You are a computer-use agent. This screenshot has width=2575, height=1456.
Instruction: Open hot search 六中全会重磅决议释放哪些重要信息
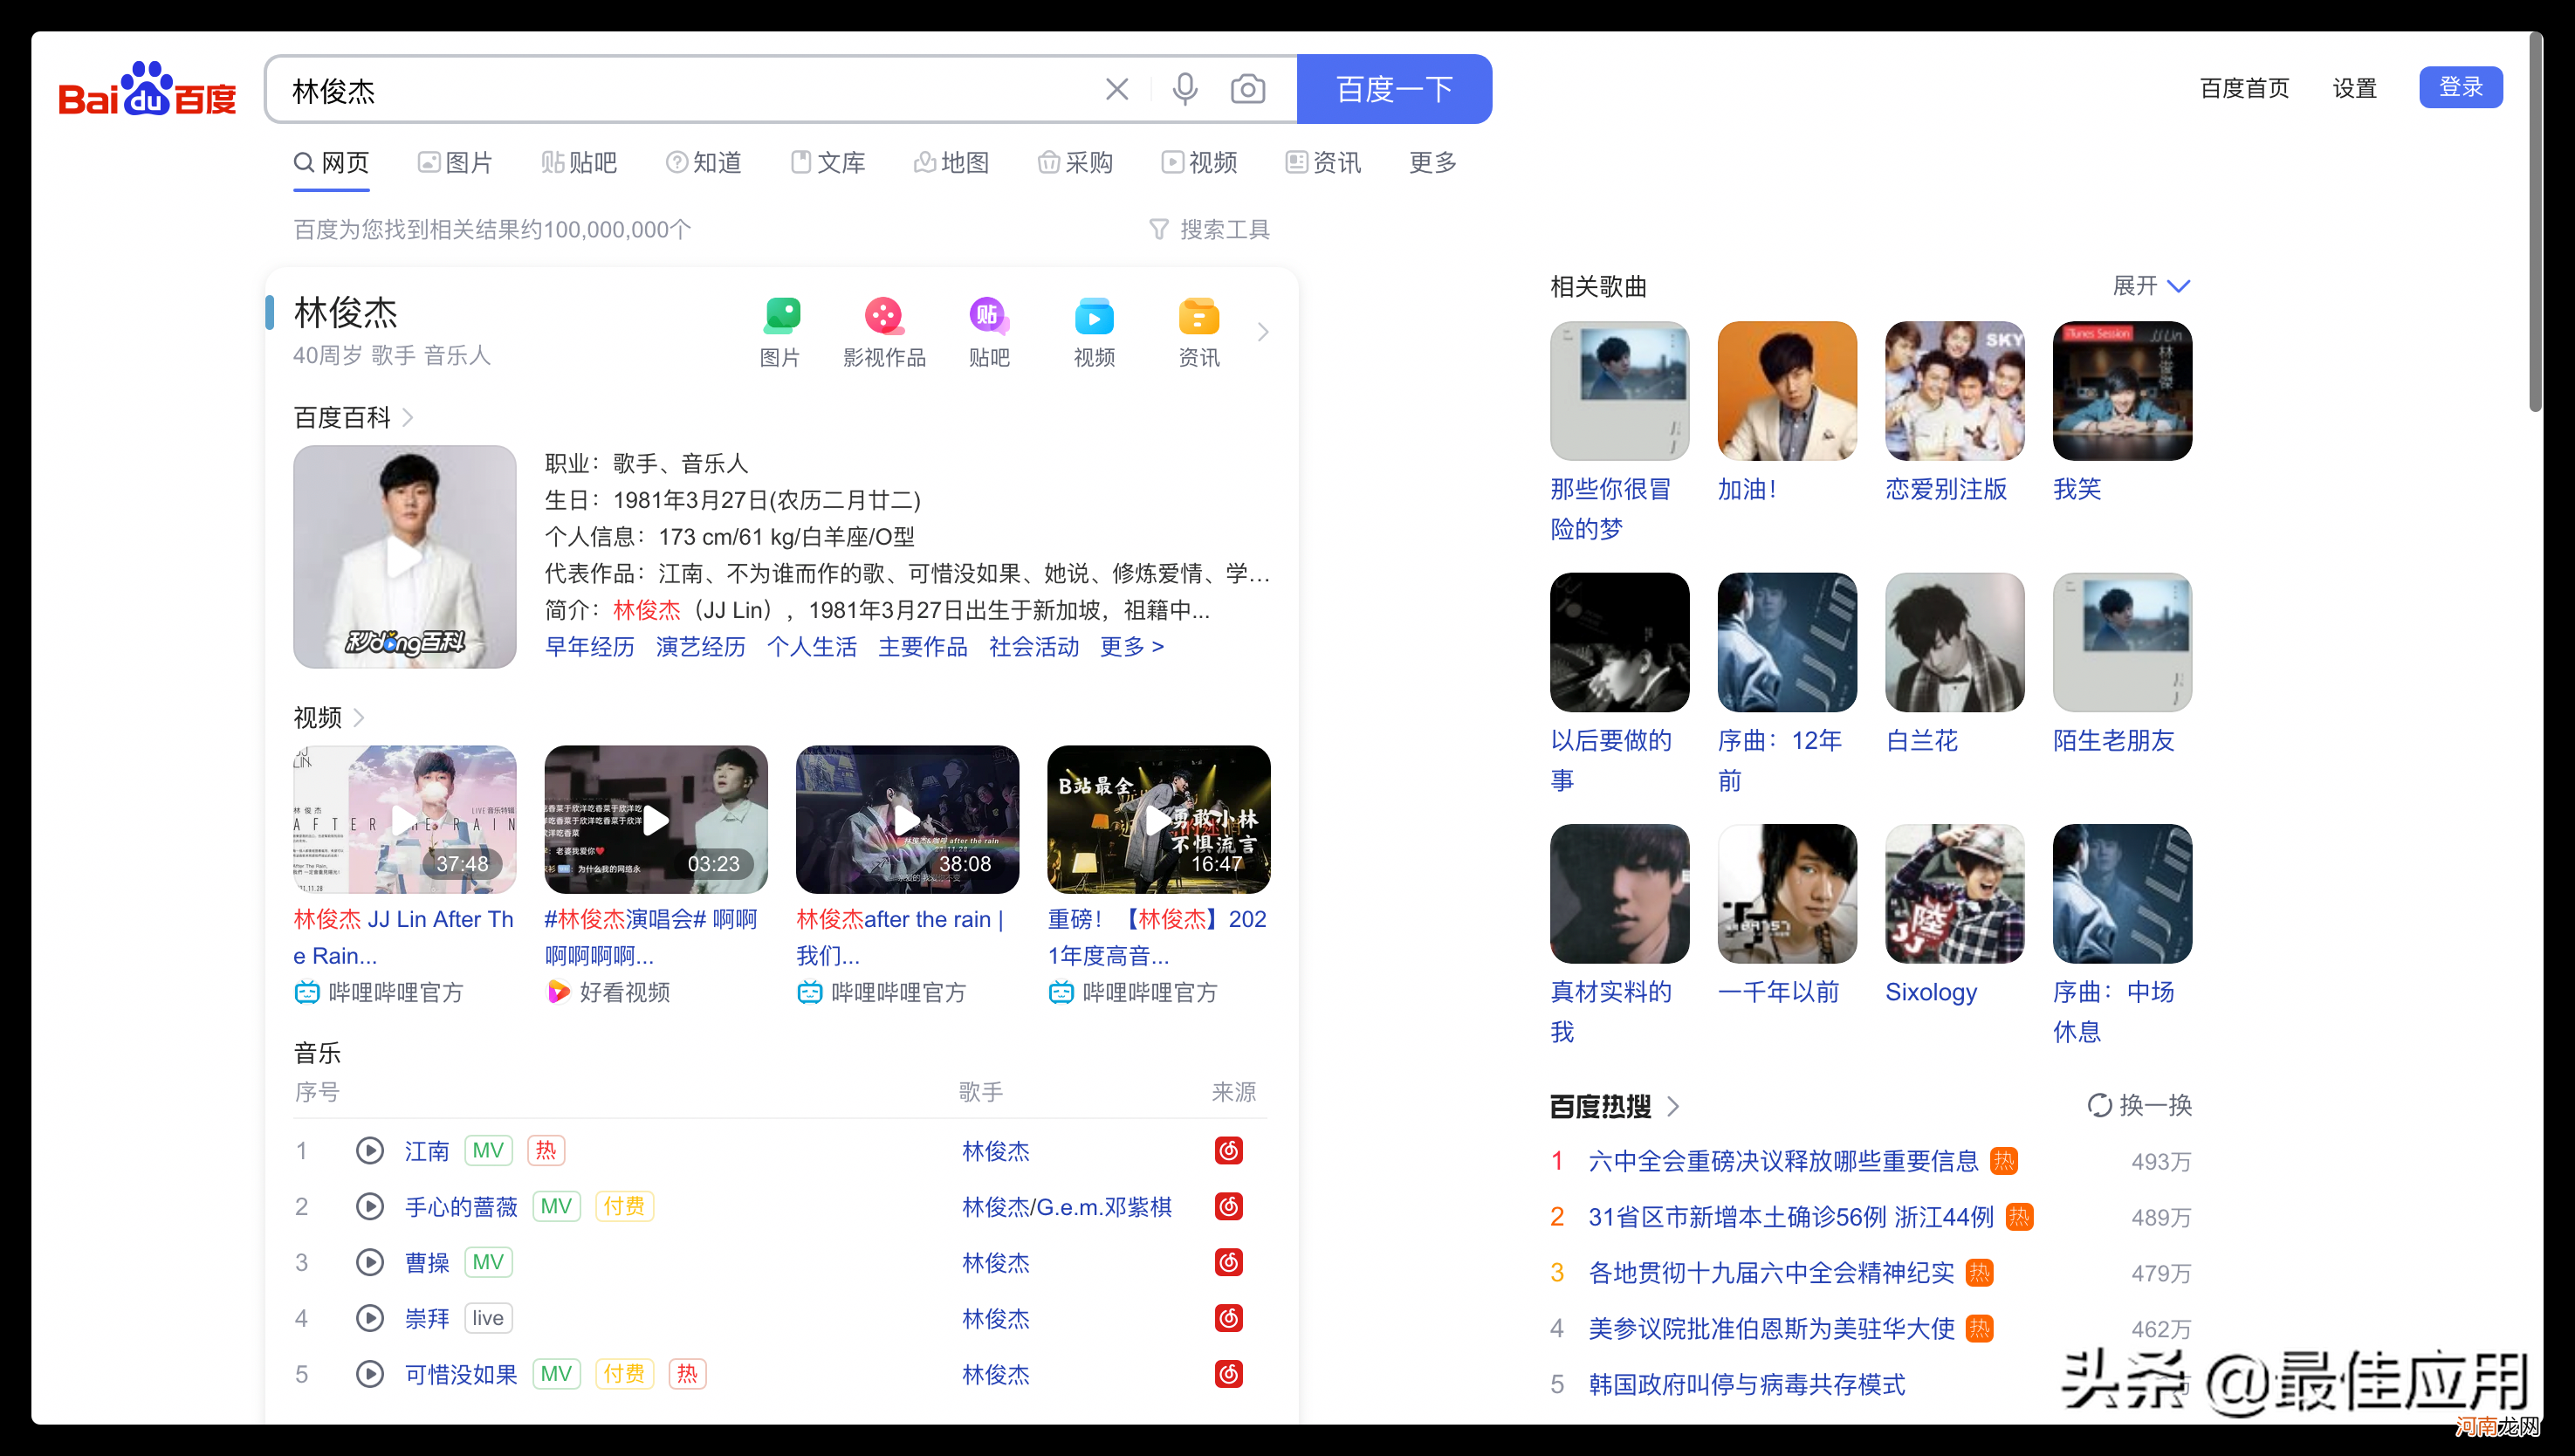tap(1783, 1161)
